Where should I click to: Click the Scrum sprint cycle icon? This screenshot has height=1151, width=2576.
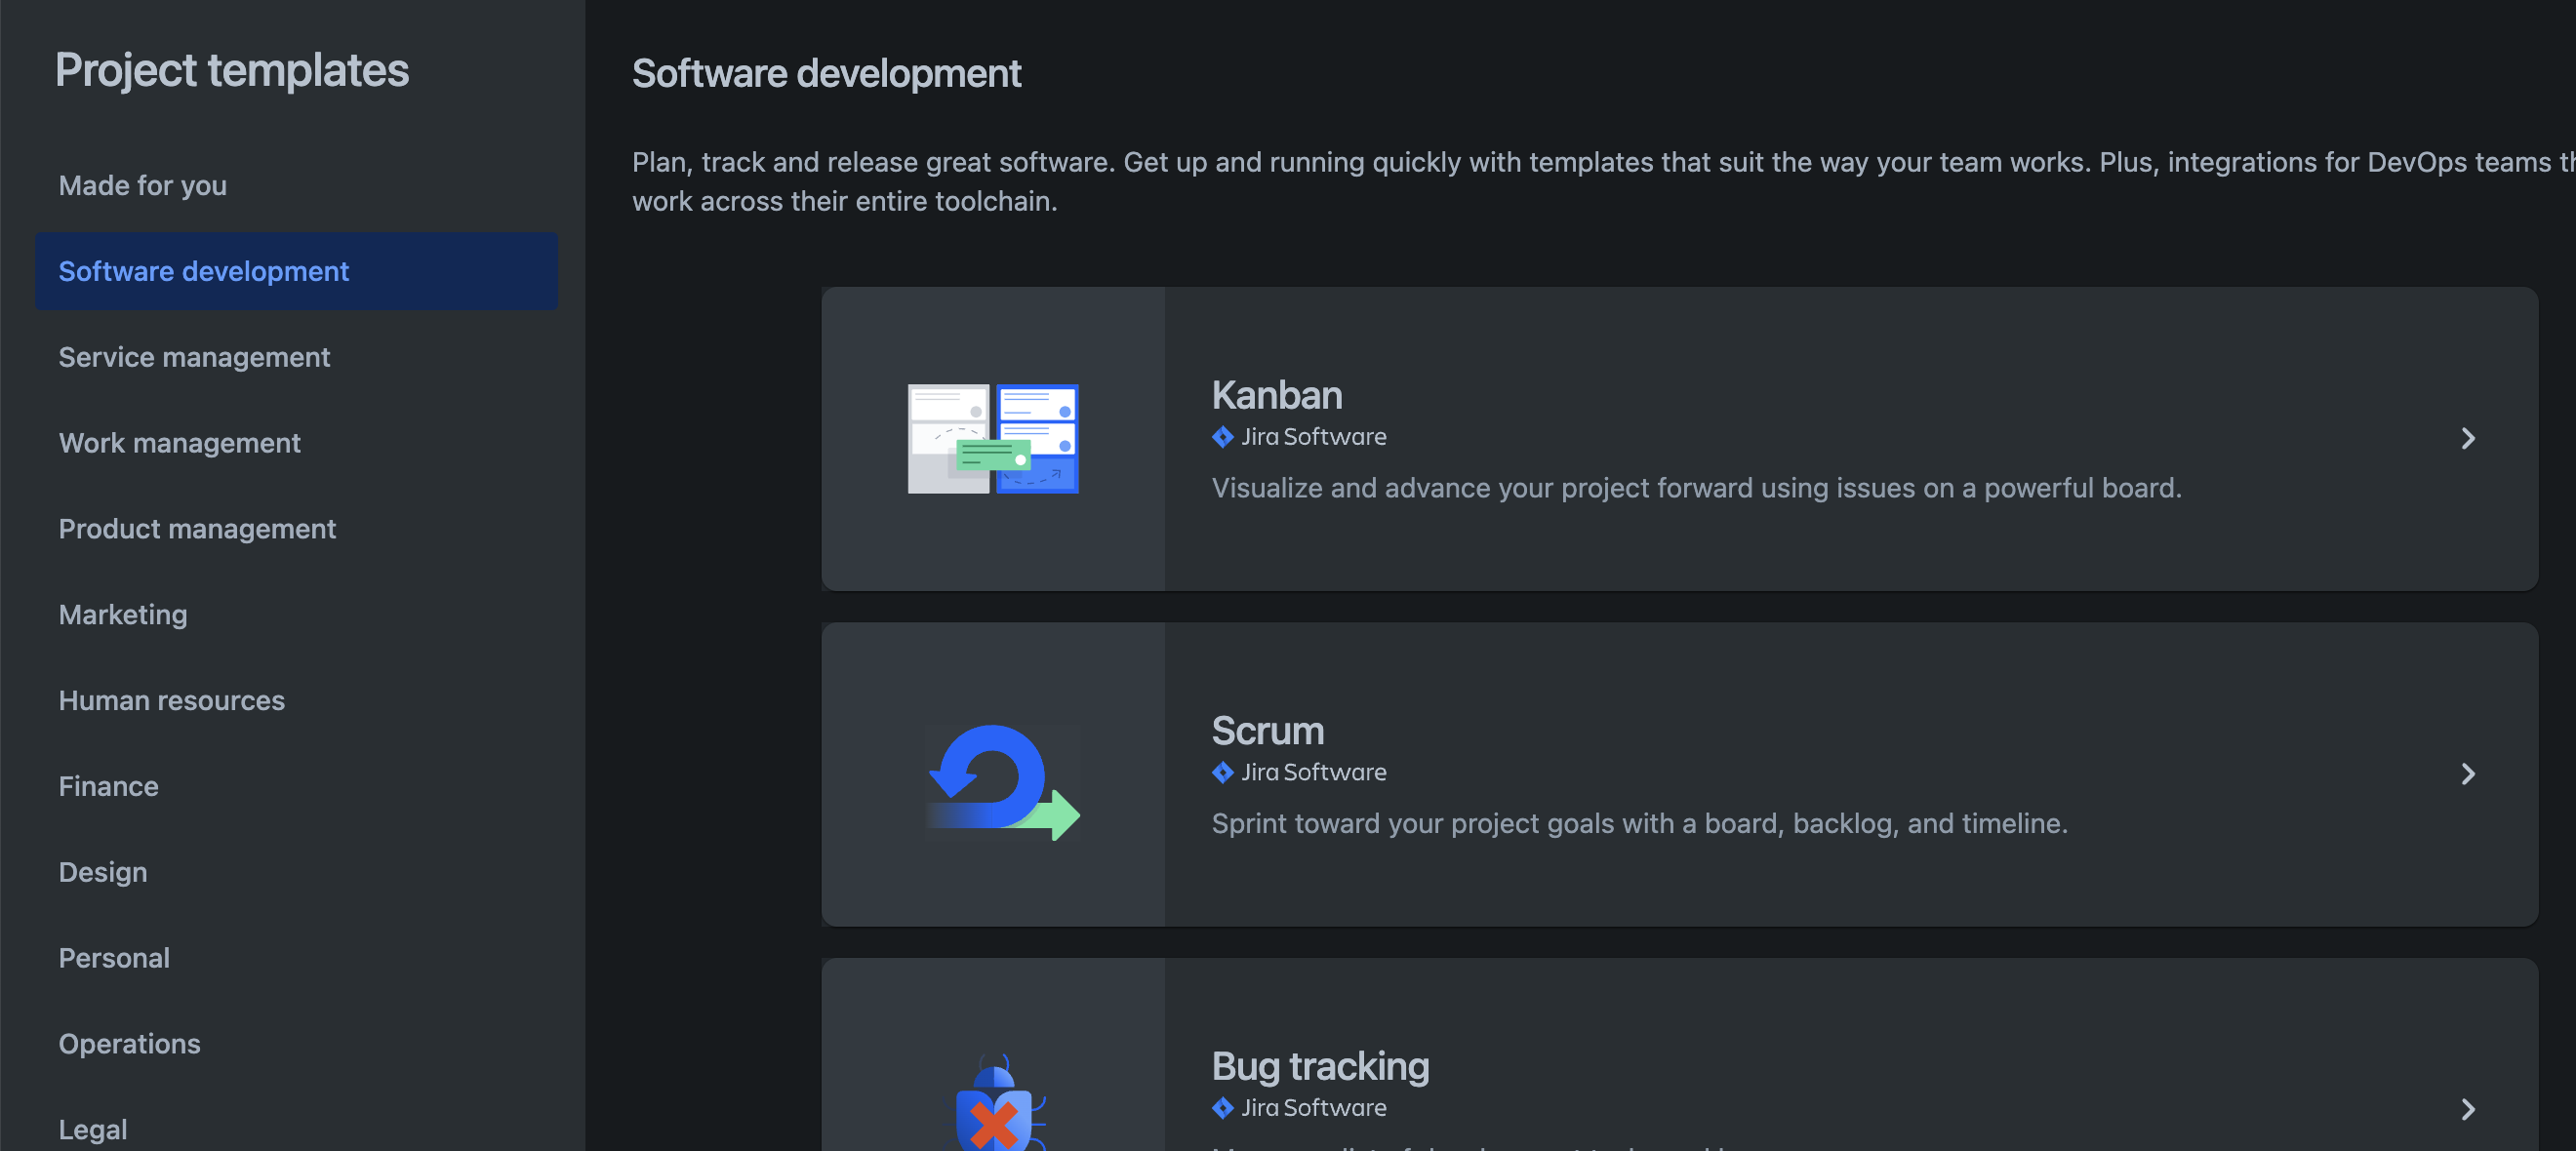(x=1002, y=780)
